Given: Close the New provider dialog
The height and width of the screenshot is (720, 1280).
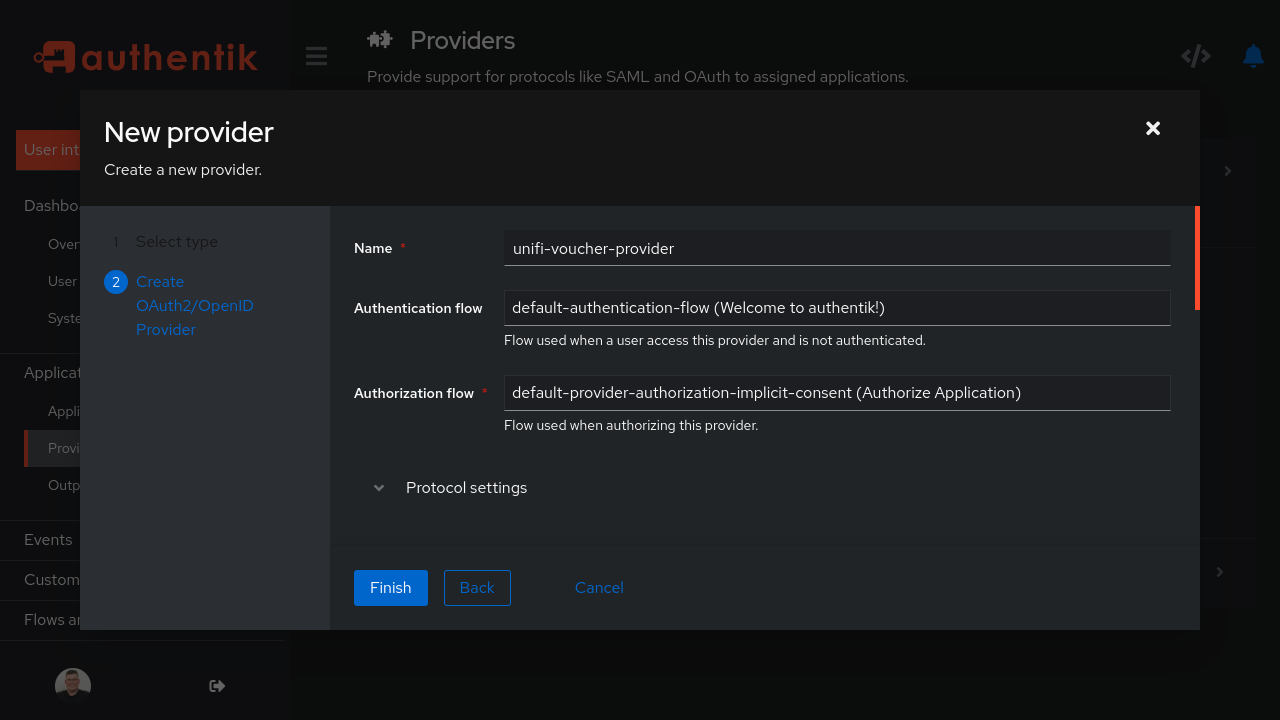Looking at the screenshot, I should point(1152,128).
